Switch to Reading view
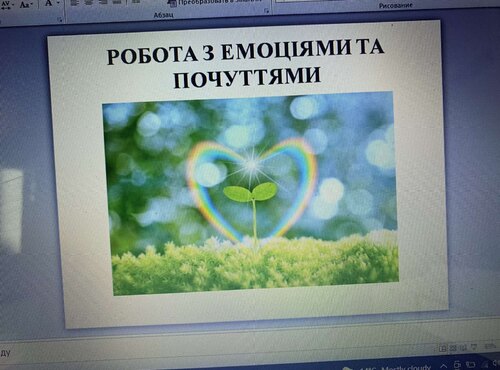 point(463,348)
